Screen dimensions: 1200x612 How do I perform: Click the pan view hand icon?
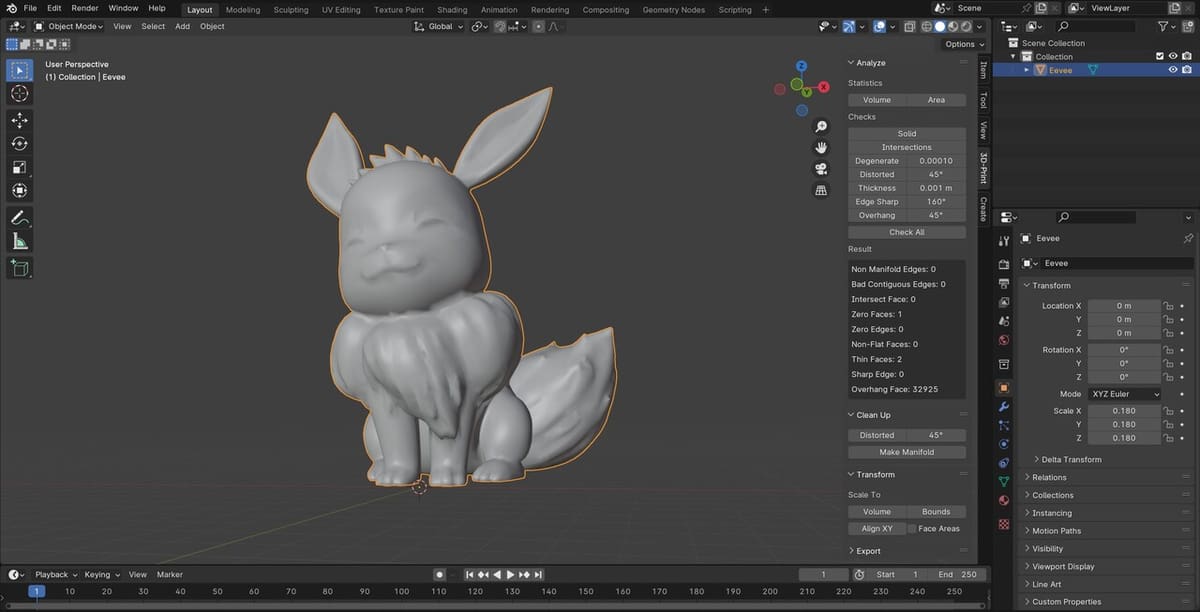821,147
